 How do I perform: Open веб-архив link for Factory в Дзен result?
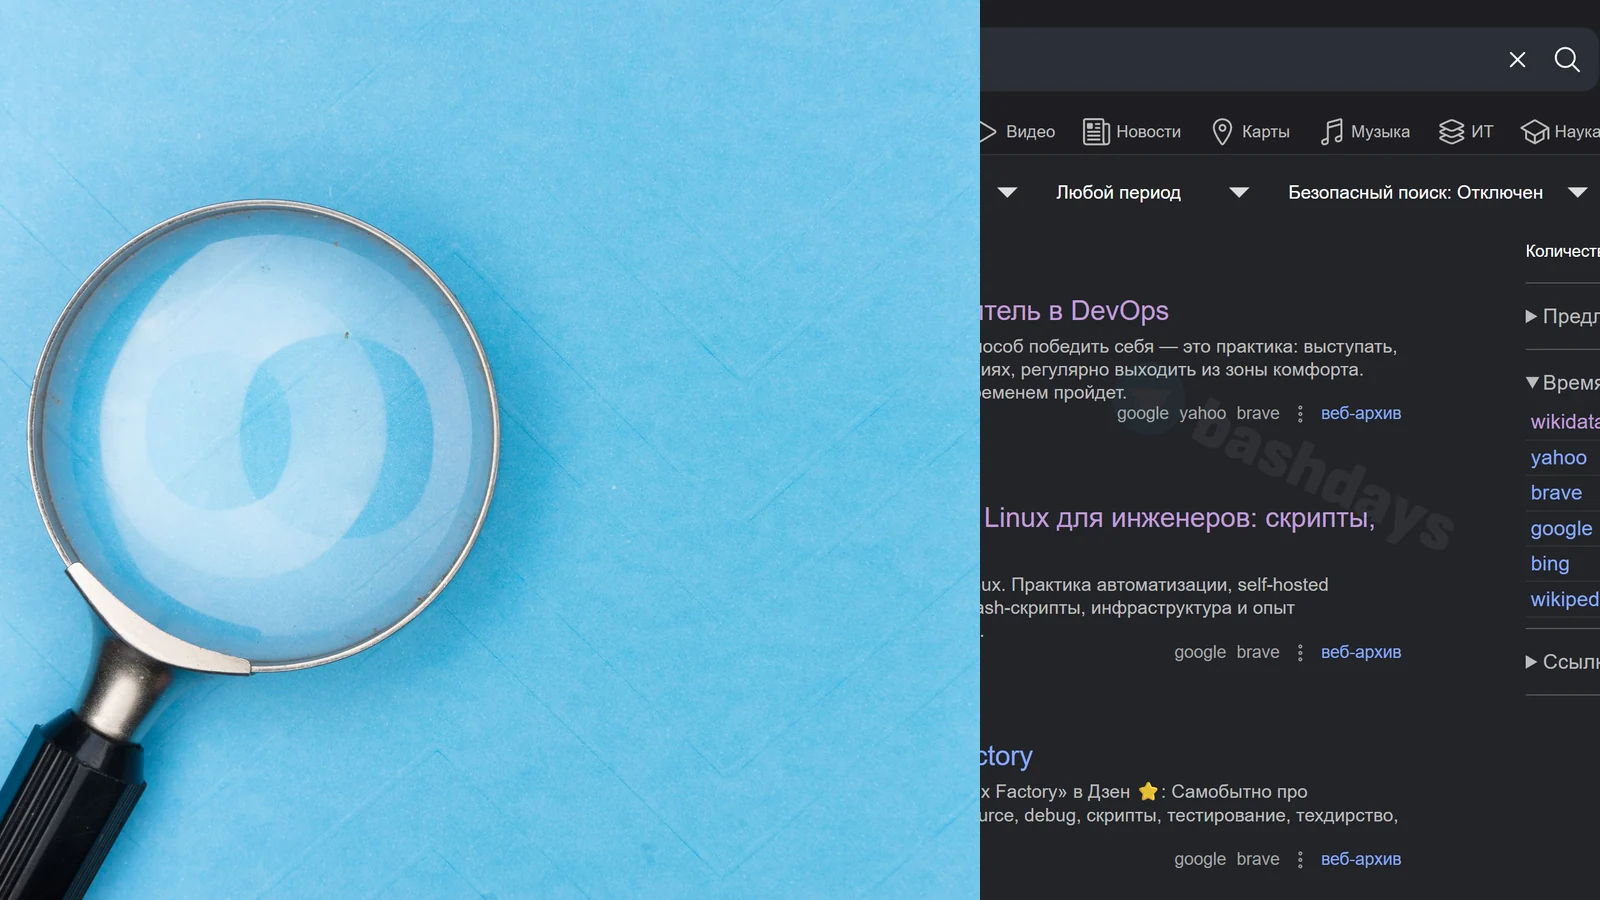tap(1361, 860)
